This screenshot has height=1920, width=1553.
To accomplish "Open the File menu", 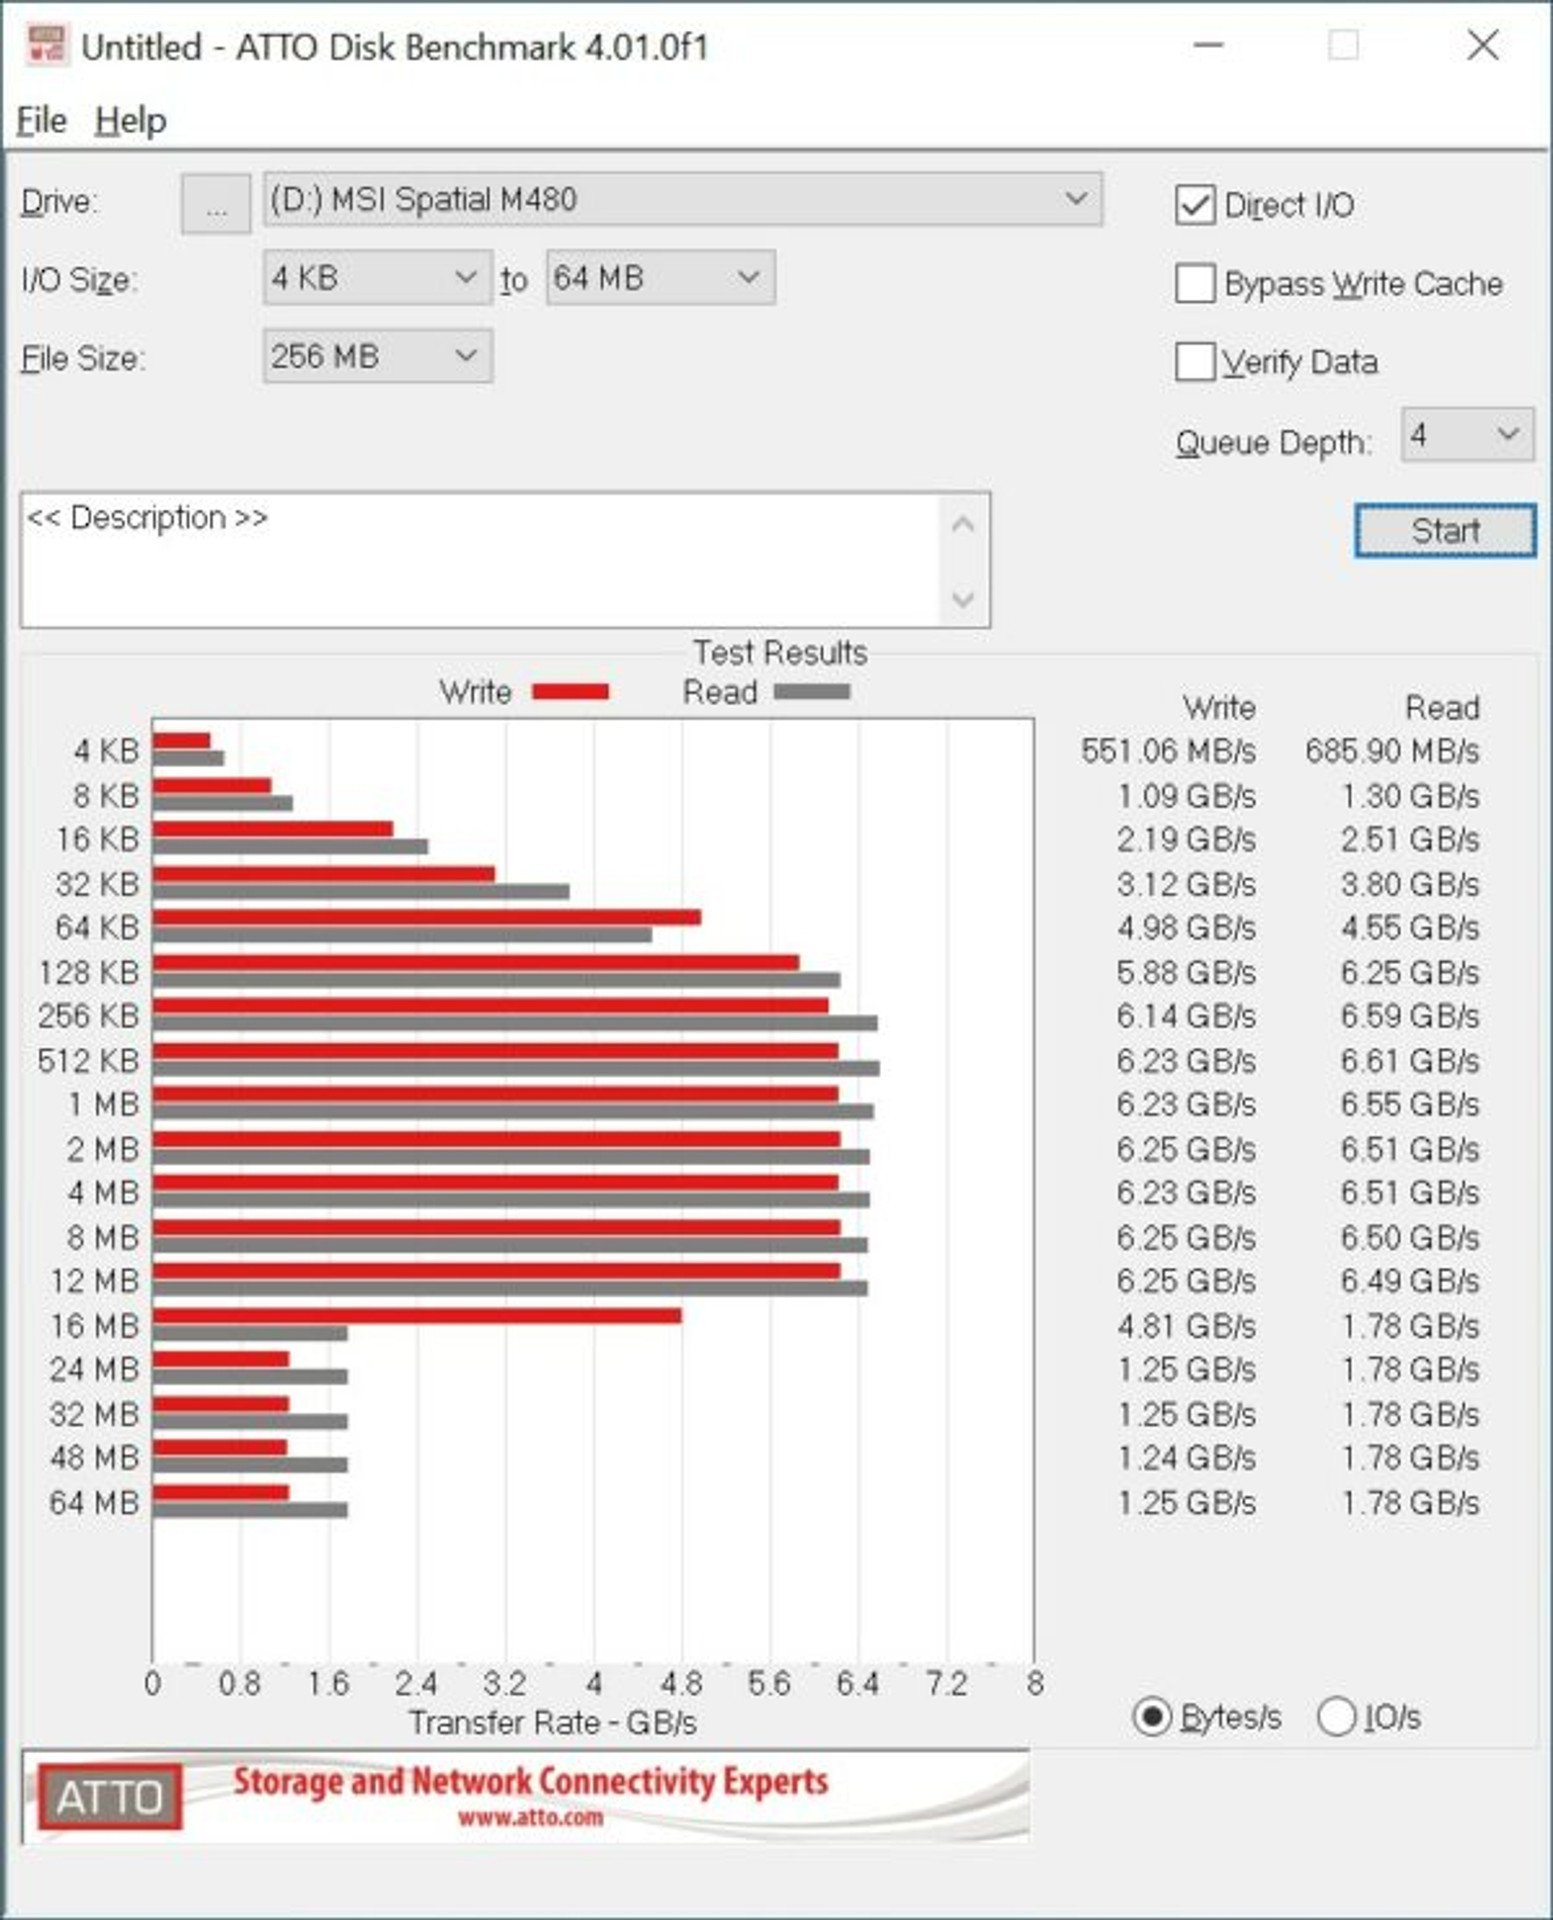I will (x=42, y=121).
